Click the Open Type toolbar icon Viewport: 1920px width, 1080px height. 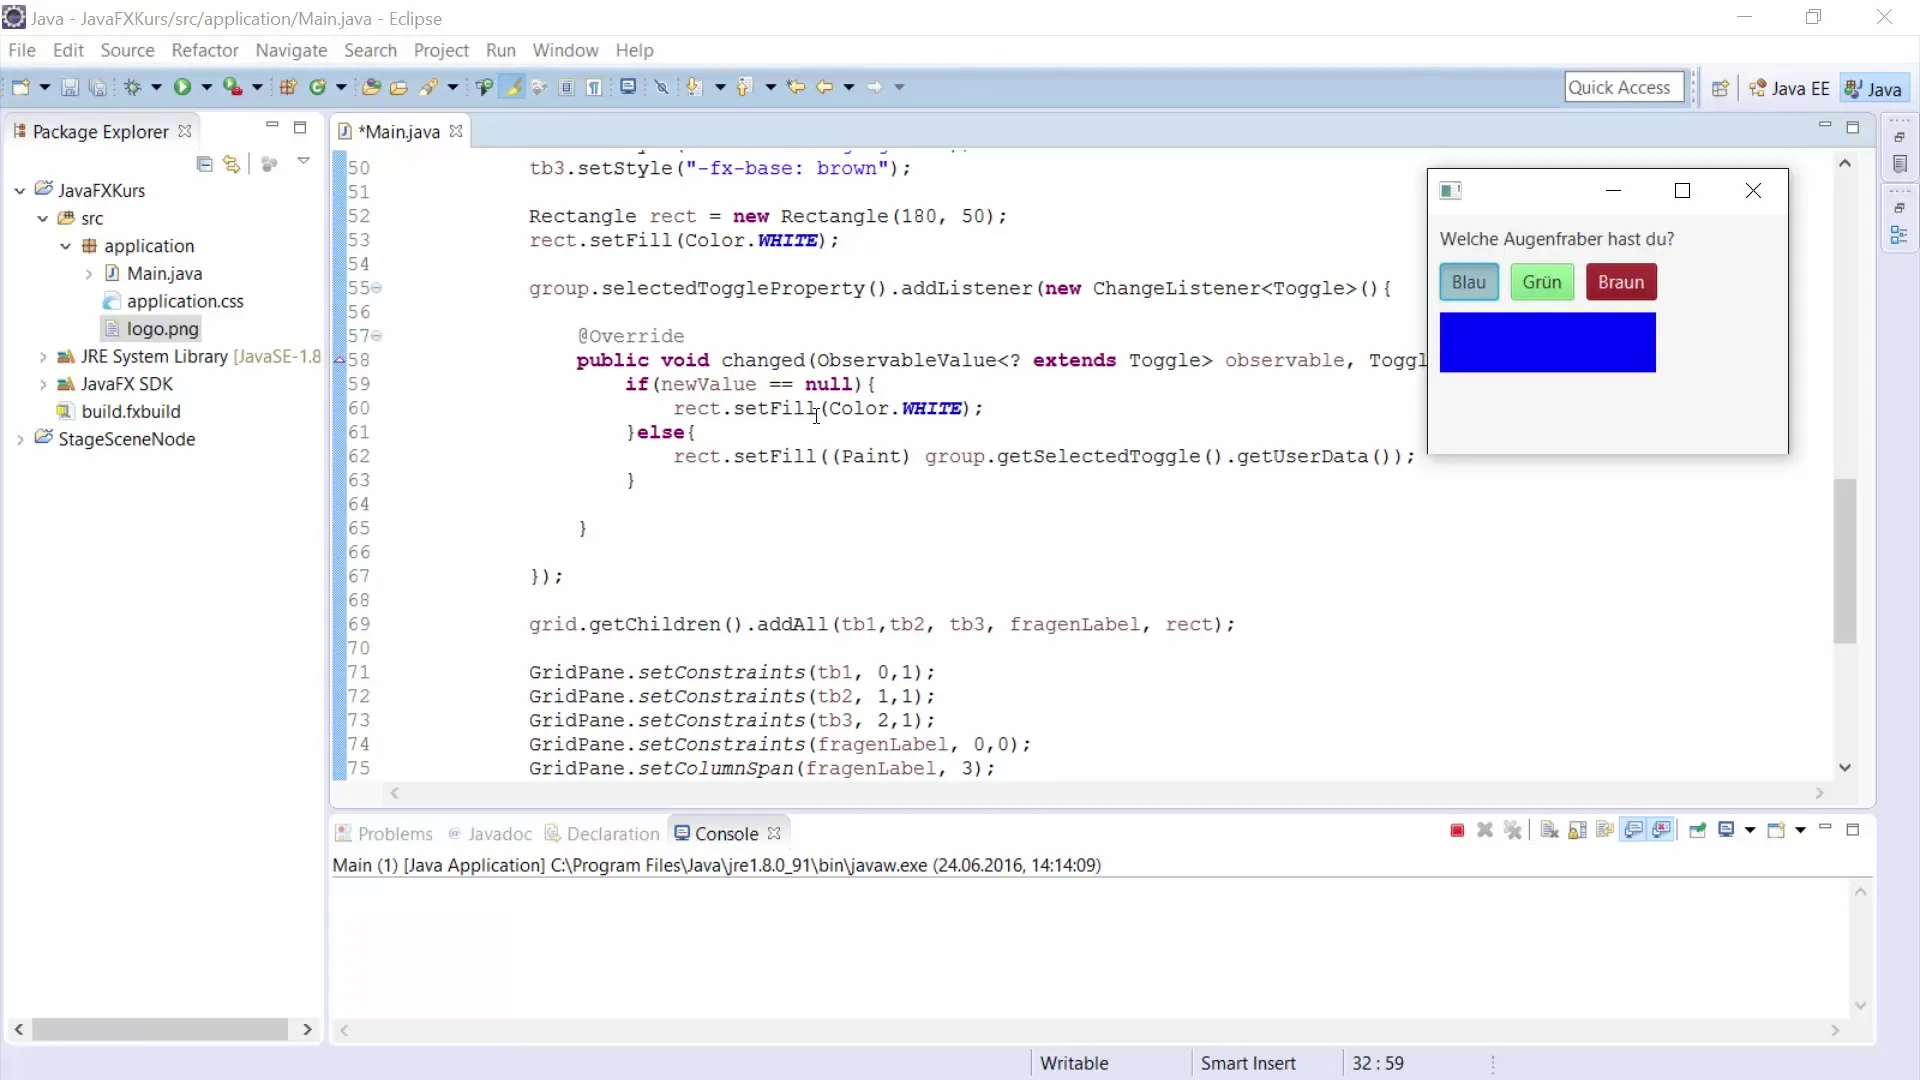coord(371,87)
